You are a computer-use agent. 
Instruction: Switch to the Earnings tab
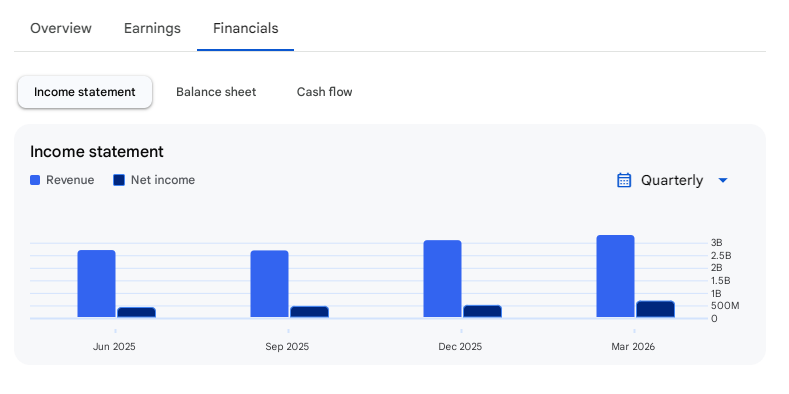click(152, 28)
